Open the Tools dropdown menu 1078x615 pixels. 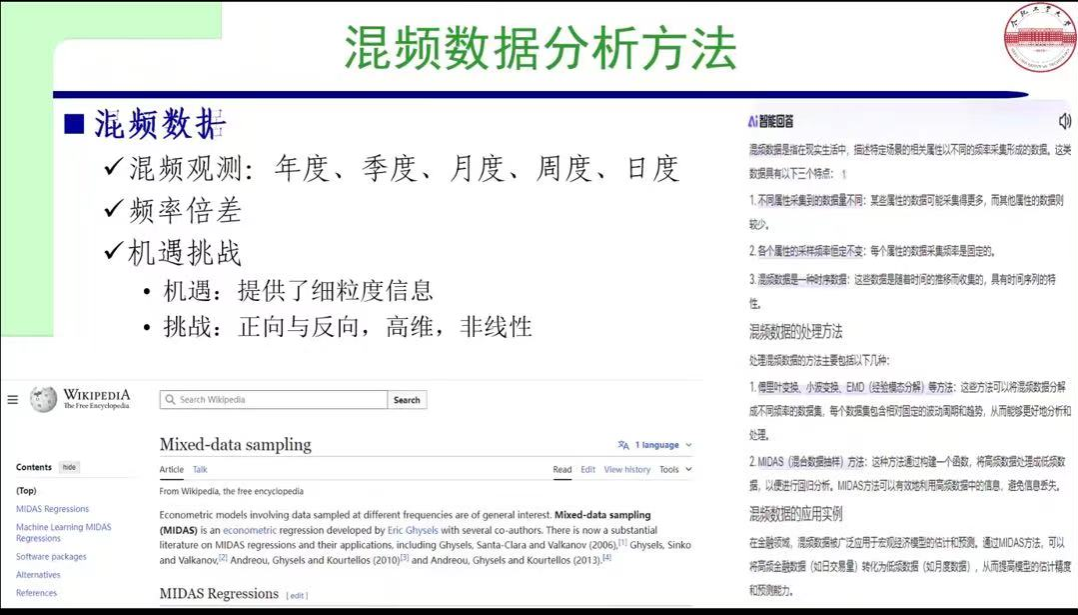[x=674, y=469]
